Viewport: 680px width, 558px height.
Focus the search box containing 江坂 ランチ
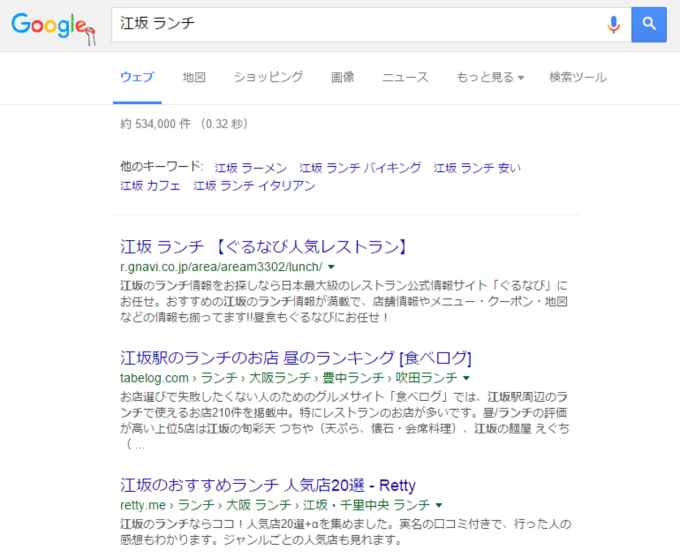point(358,24)
